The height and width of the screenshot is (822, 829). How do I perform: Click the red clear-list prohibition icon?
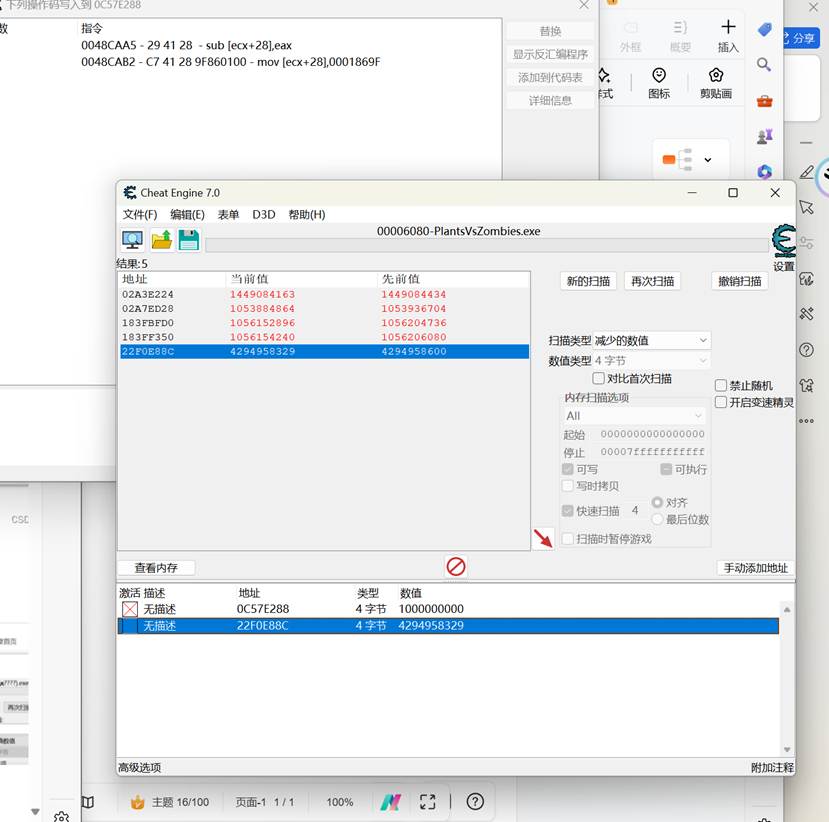456,567
